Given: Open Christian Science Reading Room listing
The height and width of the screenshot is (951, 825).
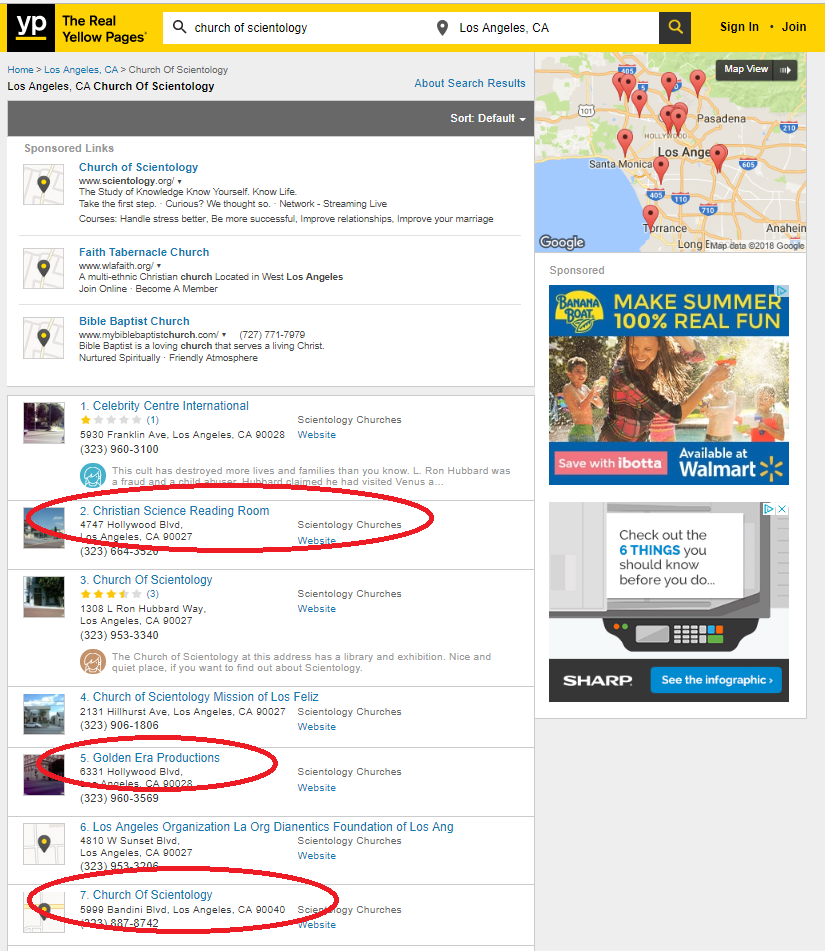Looking at the screenshot, I should [175, 511].
